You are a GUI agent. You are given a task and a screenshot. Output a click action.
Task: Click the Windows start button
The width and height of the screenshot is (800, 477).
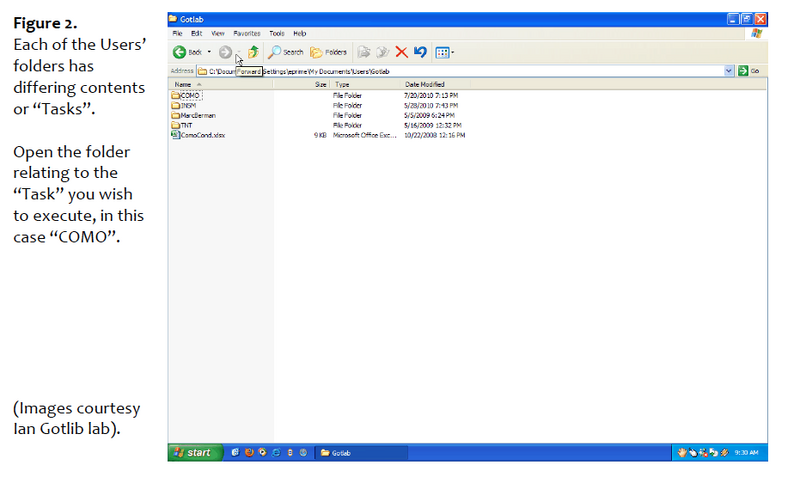click(195, 453)
